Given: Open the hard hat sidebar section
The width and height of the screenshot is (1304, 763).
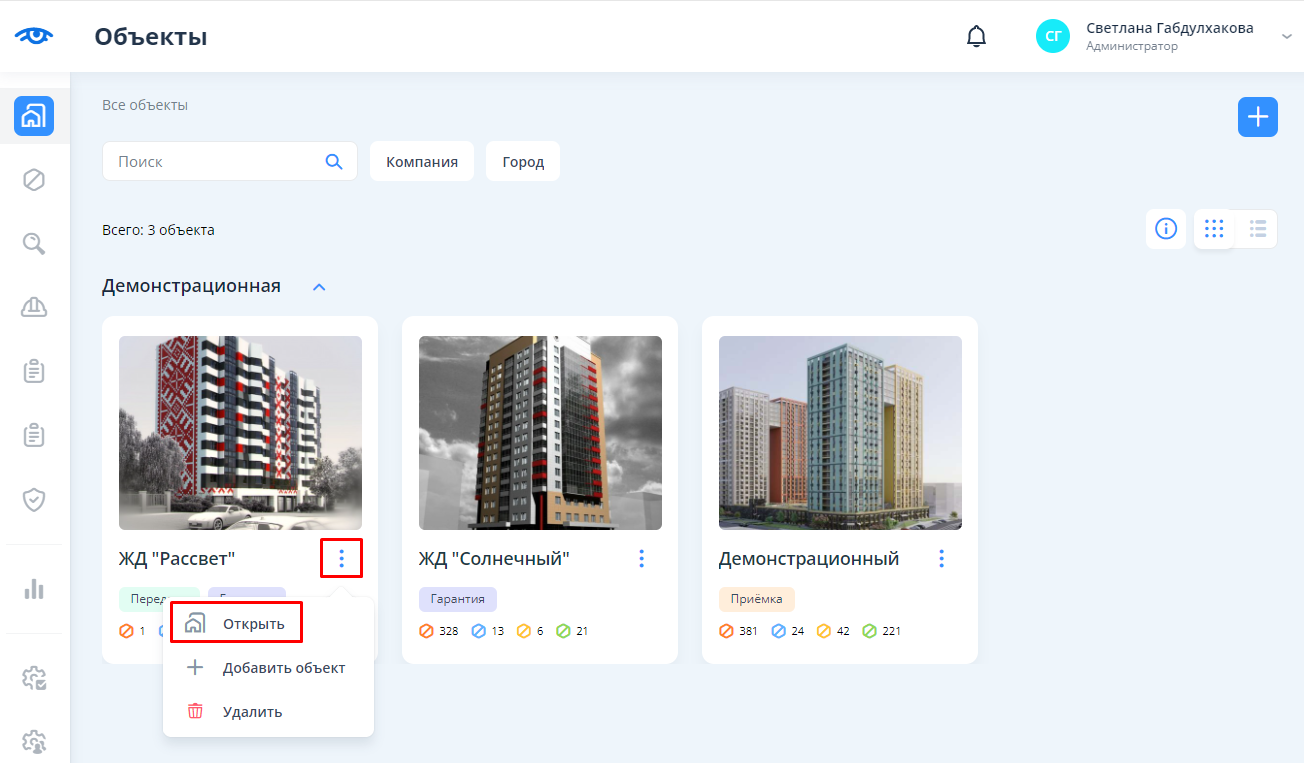Looking at the screenshot, I should [x=34, y=307].
